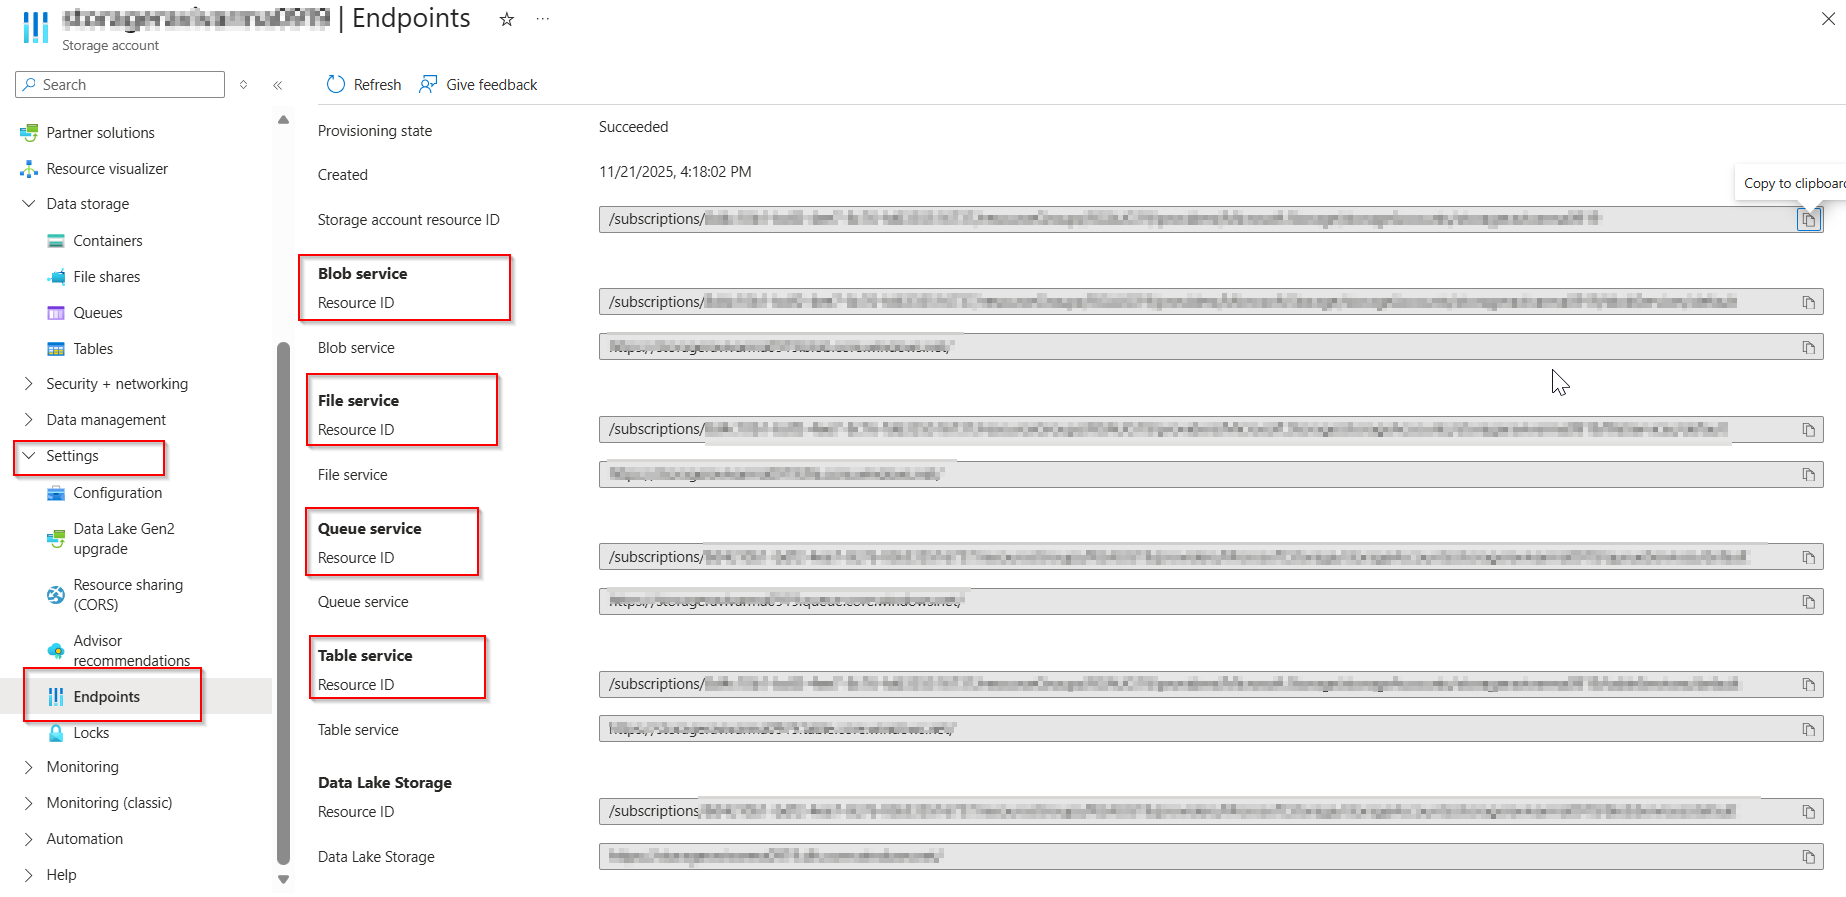Viewport: 1846px width, 897px height.
Task: Select the created date 11/21/2025, 4:18:02 PM
Action: click(x=675, y=172)
